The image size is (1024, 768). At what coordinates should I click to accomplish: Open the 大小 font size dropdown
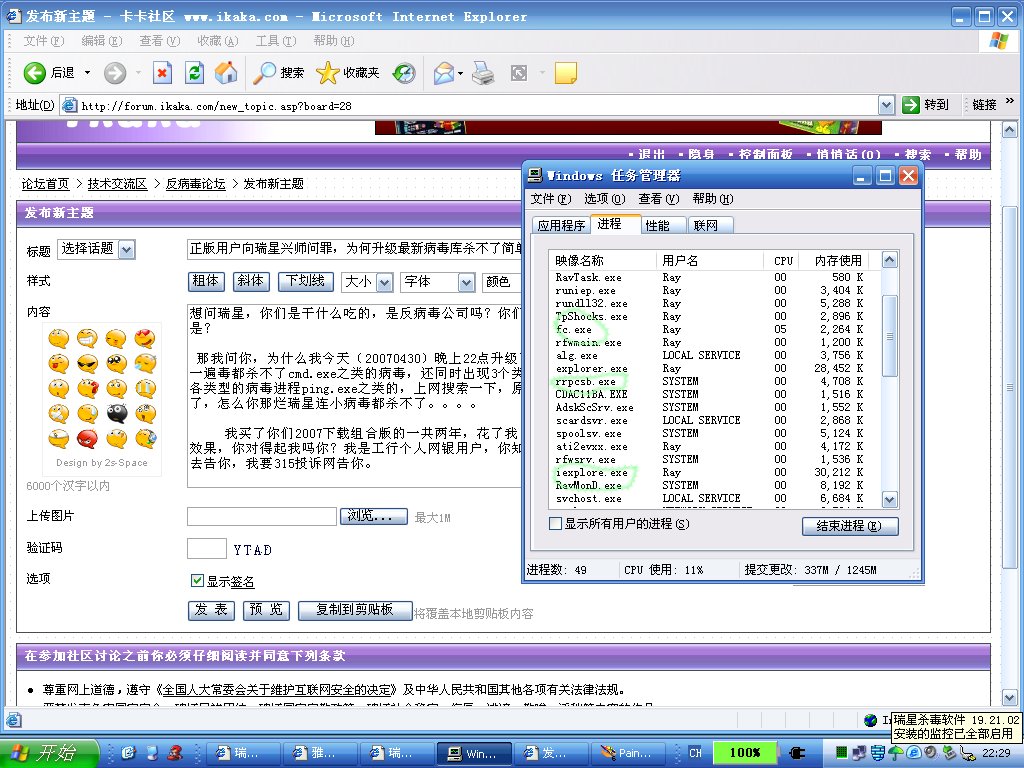click(x=366, y=282)
